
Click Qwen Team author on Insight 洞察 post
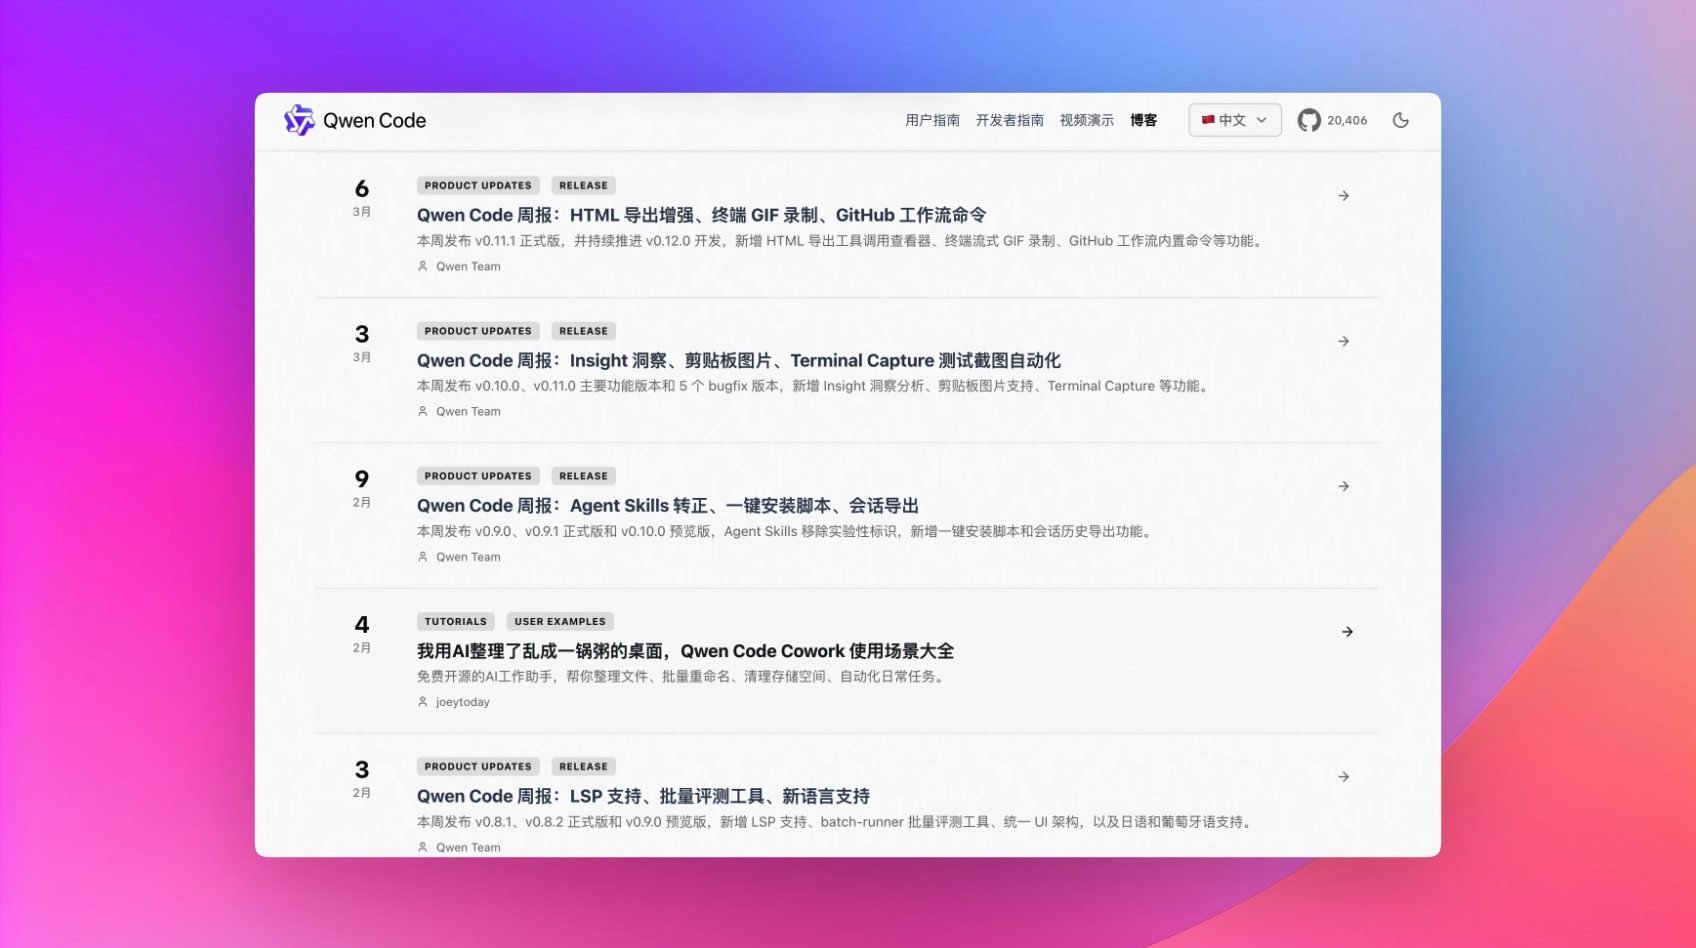468,411
